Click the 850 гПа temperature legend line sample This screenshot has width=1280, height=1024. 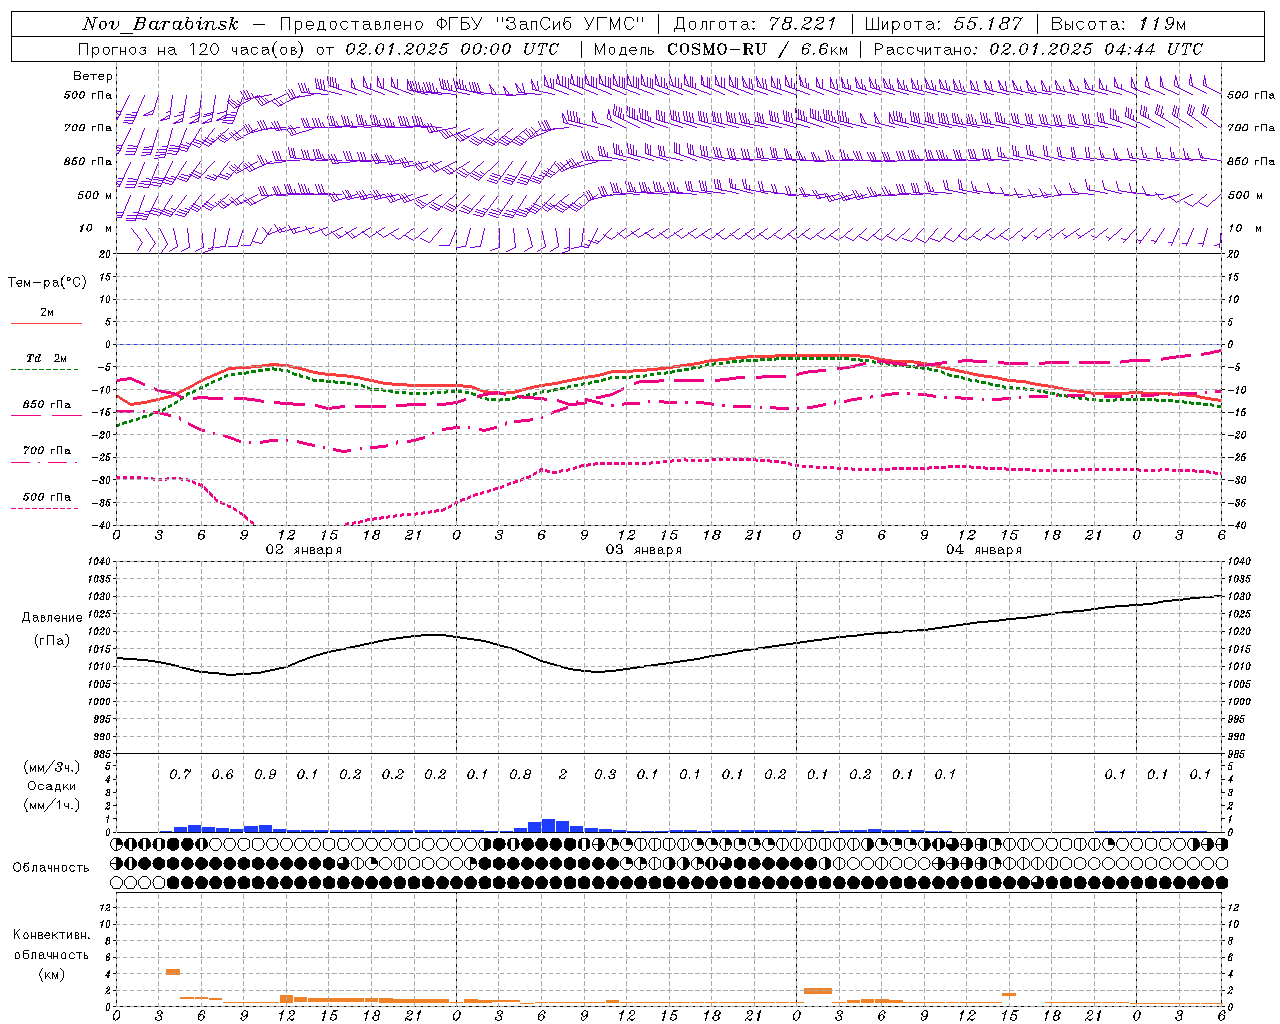point(46,415)
